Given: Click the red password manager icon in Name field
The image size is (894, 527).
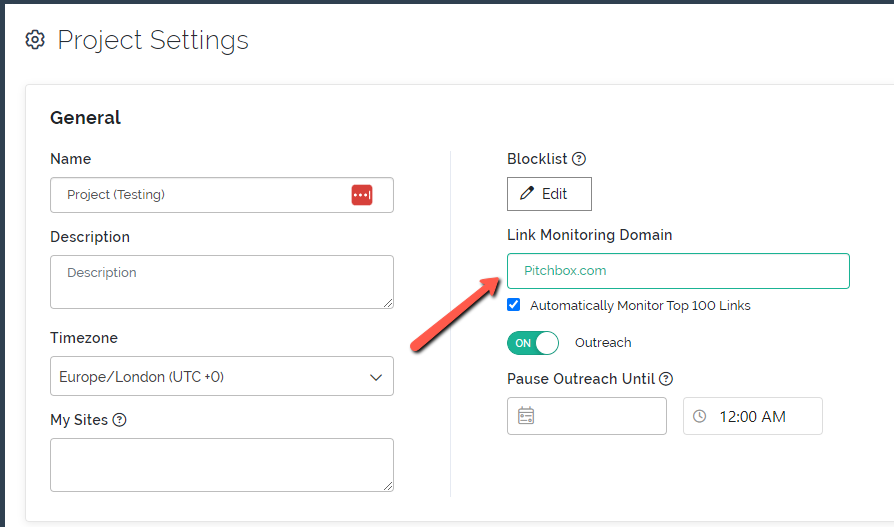Looking at the screenshot, I should coord(362,194).
